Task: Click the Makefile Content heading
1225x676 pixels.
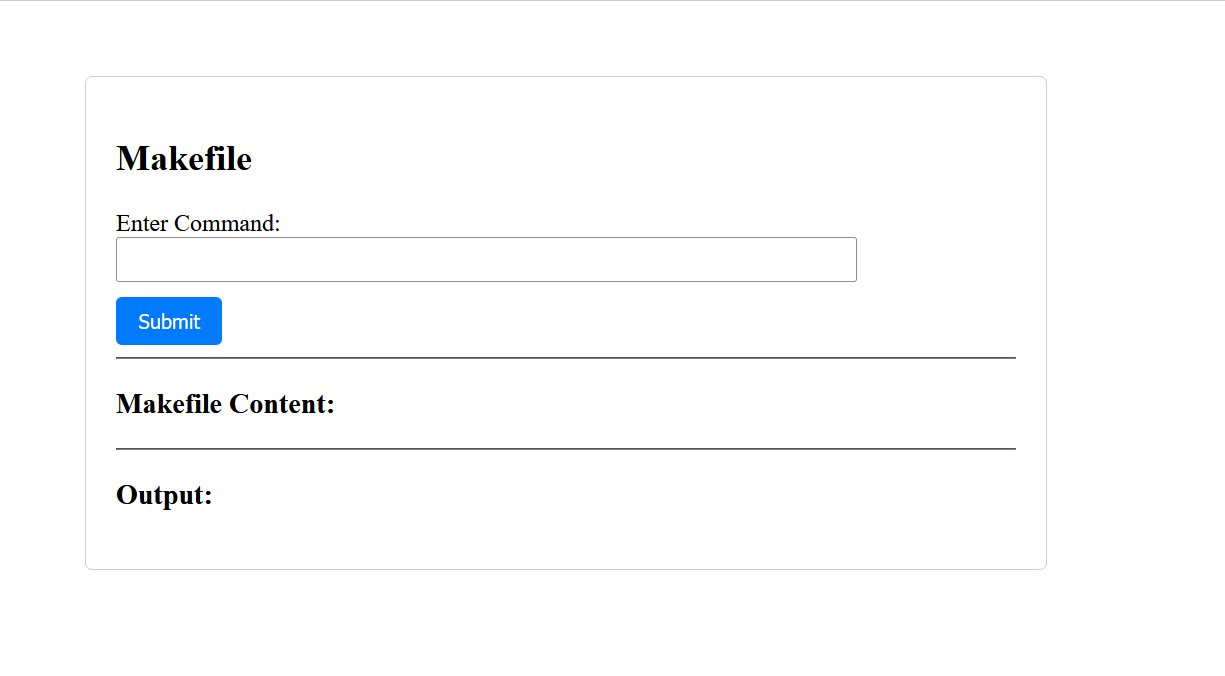Action: 225,404
